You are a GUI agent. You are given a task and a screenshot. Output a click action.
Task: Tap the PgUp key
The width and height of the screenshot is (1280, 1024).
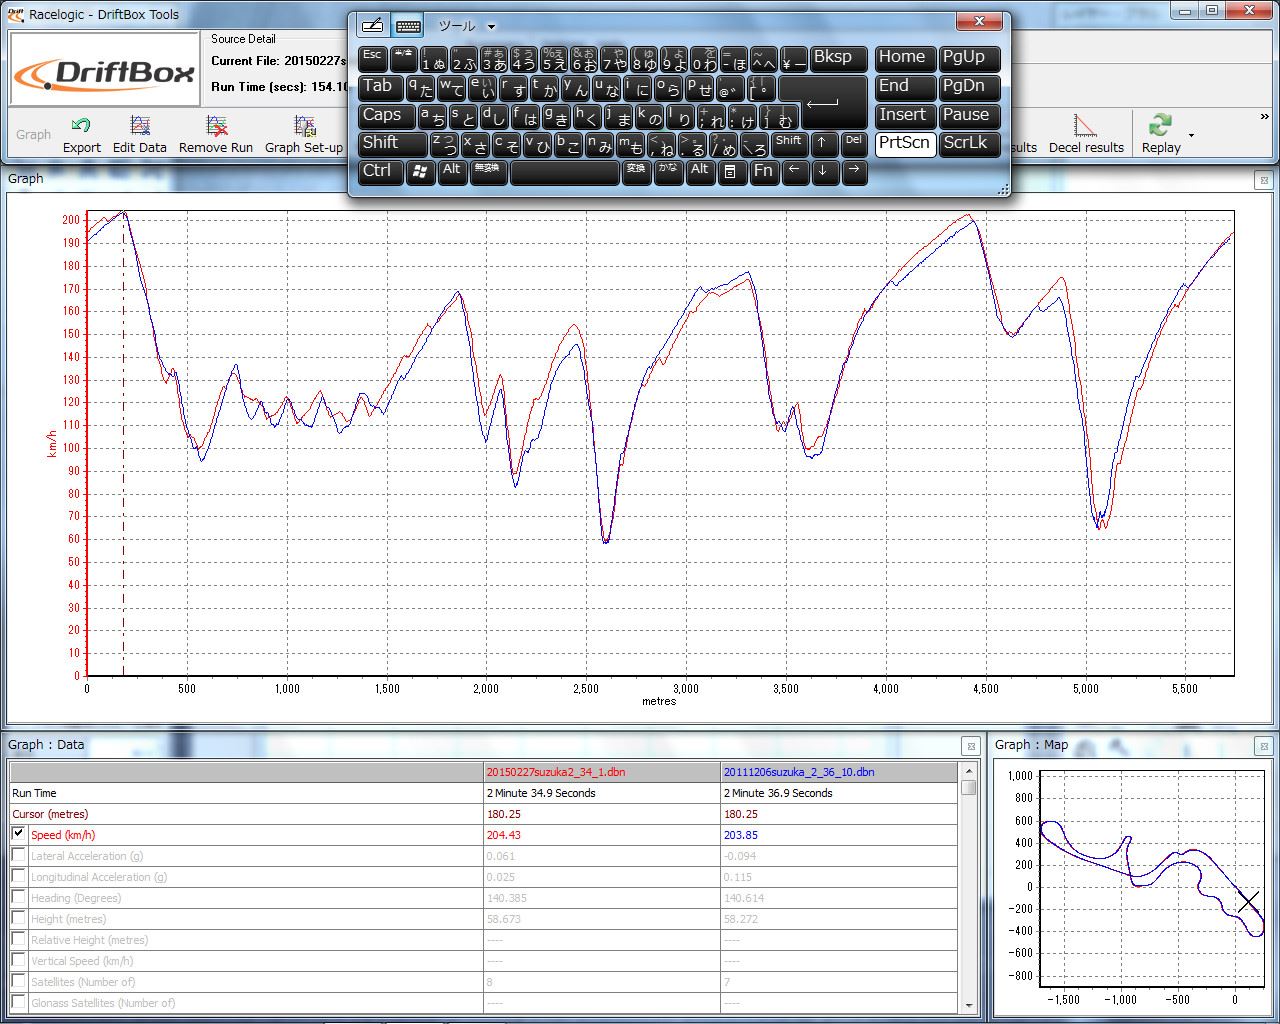coord(969,58)
